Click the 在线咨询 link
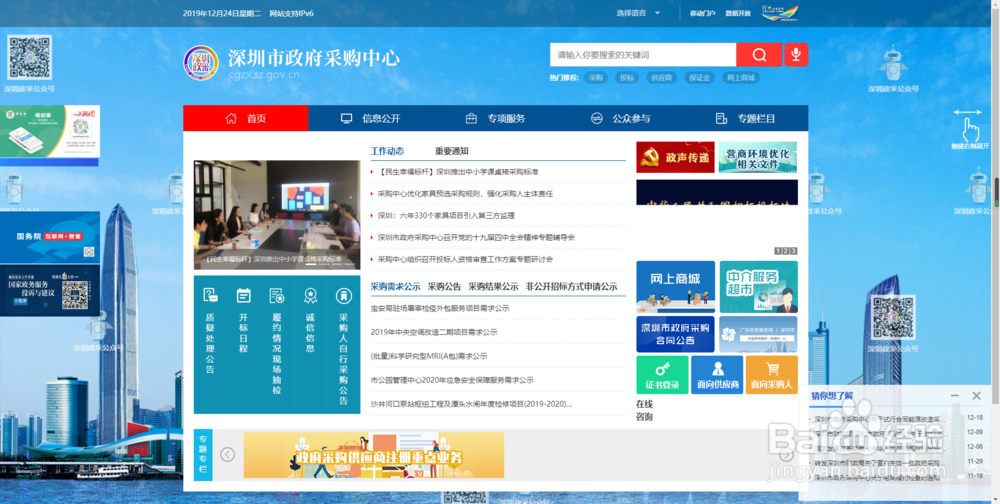Screen dimensions: 1000x504 [x=644, y=410]
